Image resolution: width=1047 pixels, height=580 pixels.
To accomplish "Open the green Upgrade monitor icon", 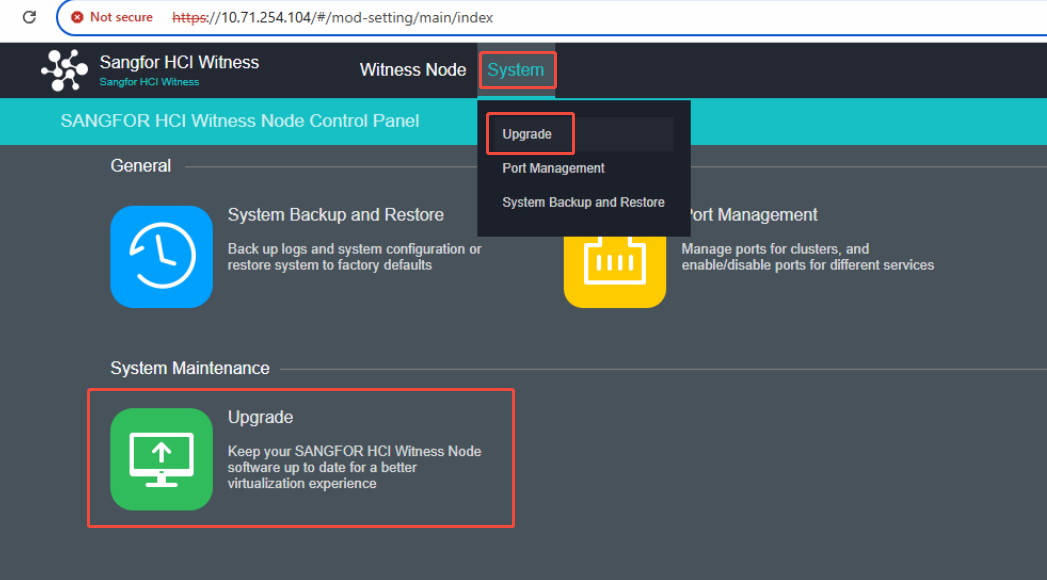I will (x=162, y=459).
